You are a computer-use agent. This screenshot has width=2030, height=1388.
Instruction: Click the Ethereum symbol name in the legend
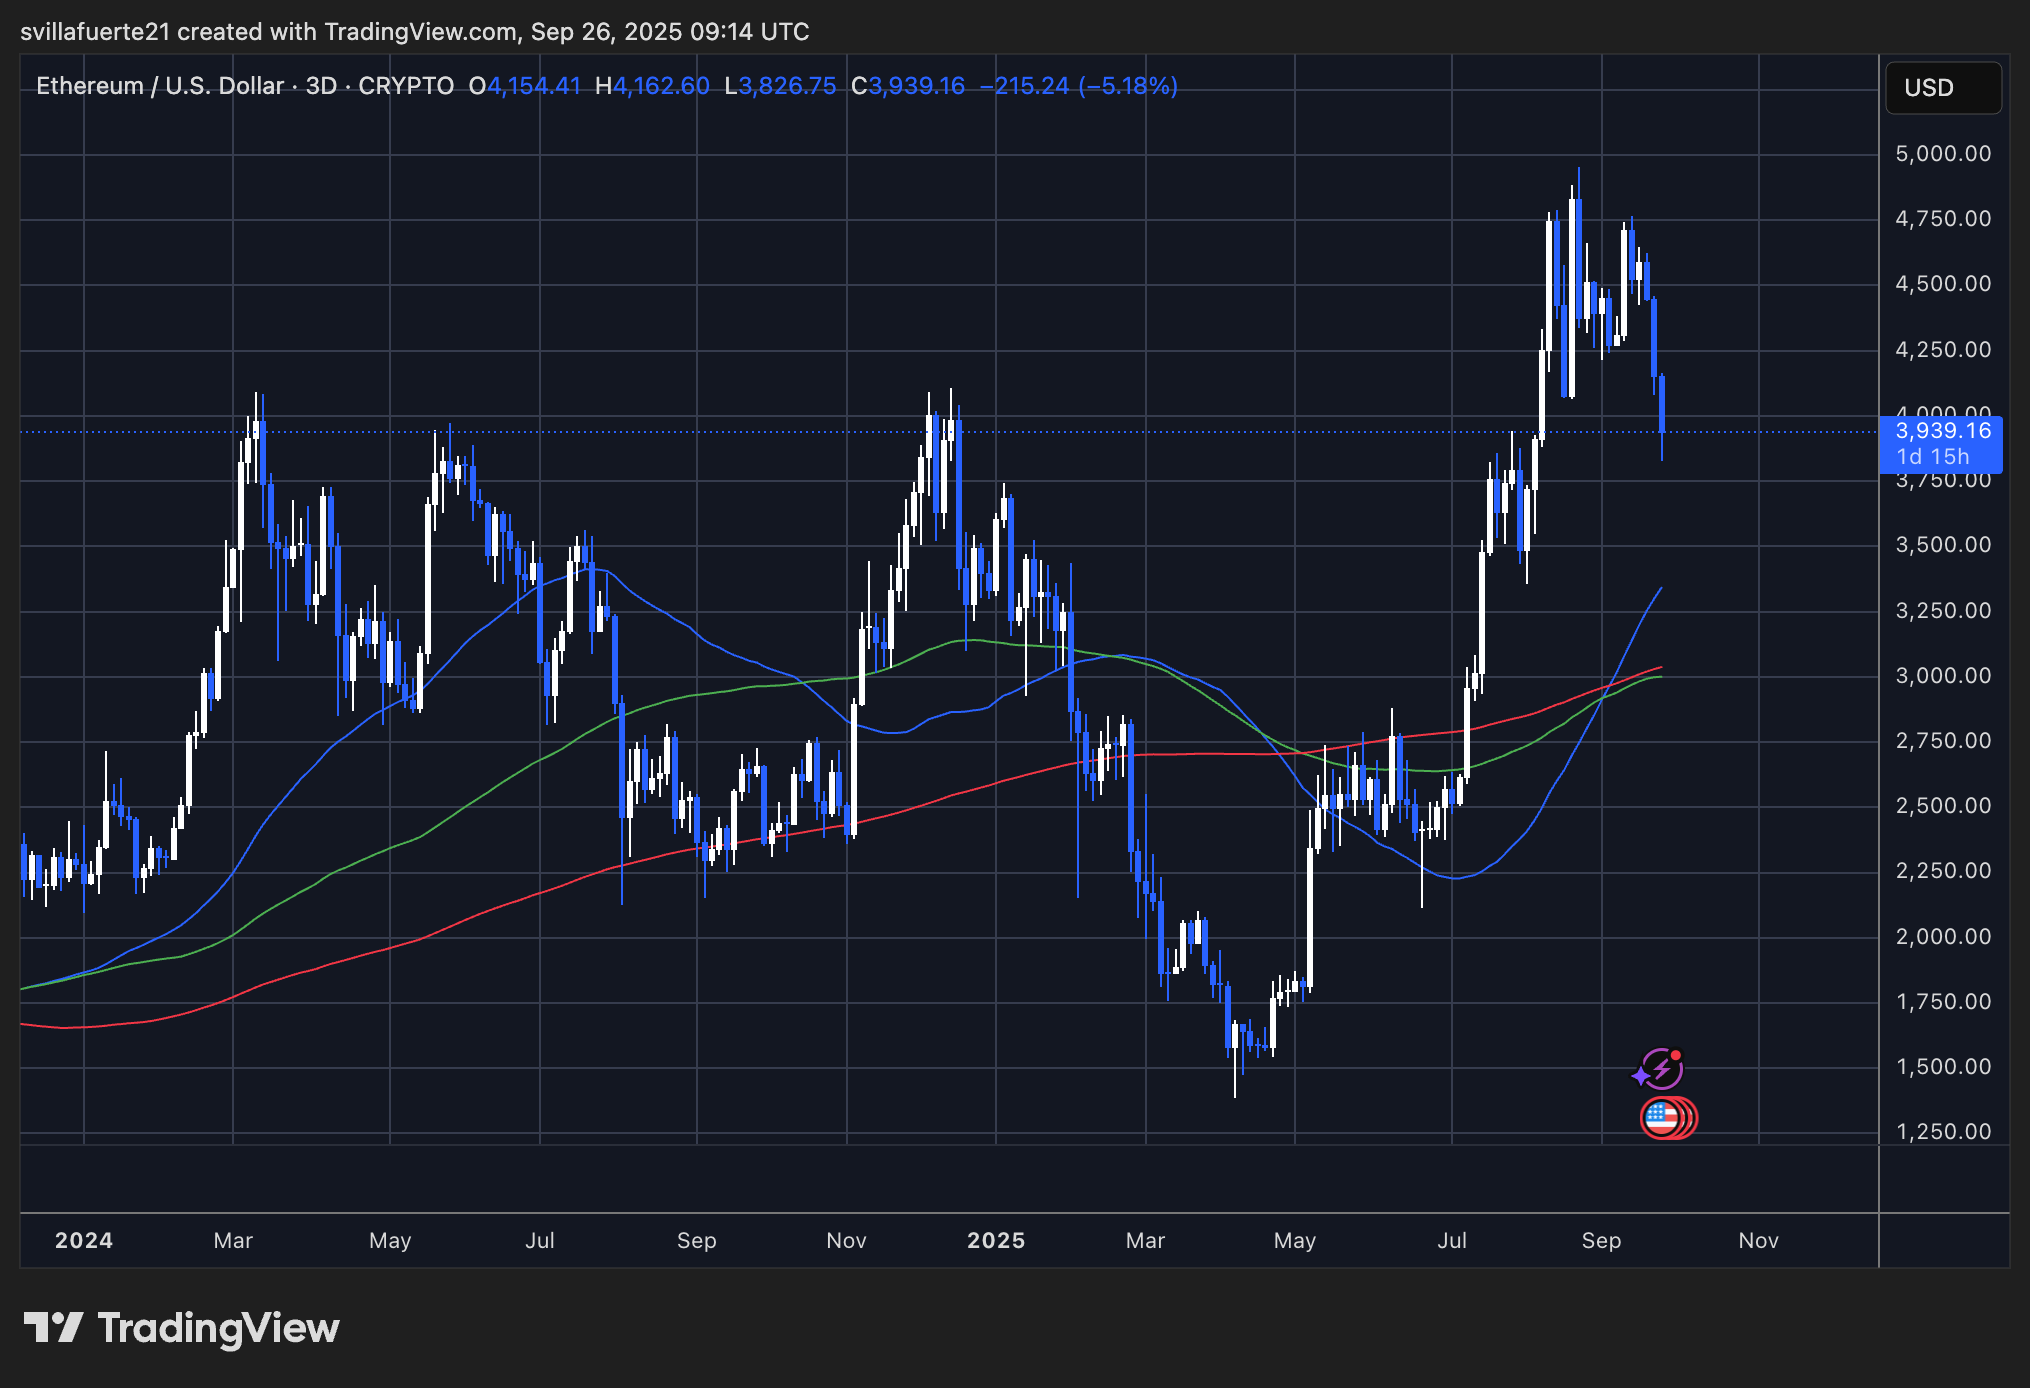coord(160,86)
